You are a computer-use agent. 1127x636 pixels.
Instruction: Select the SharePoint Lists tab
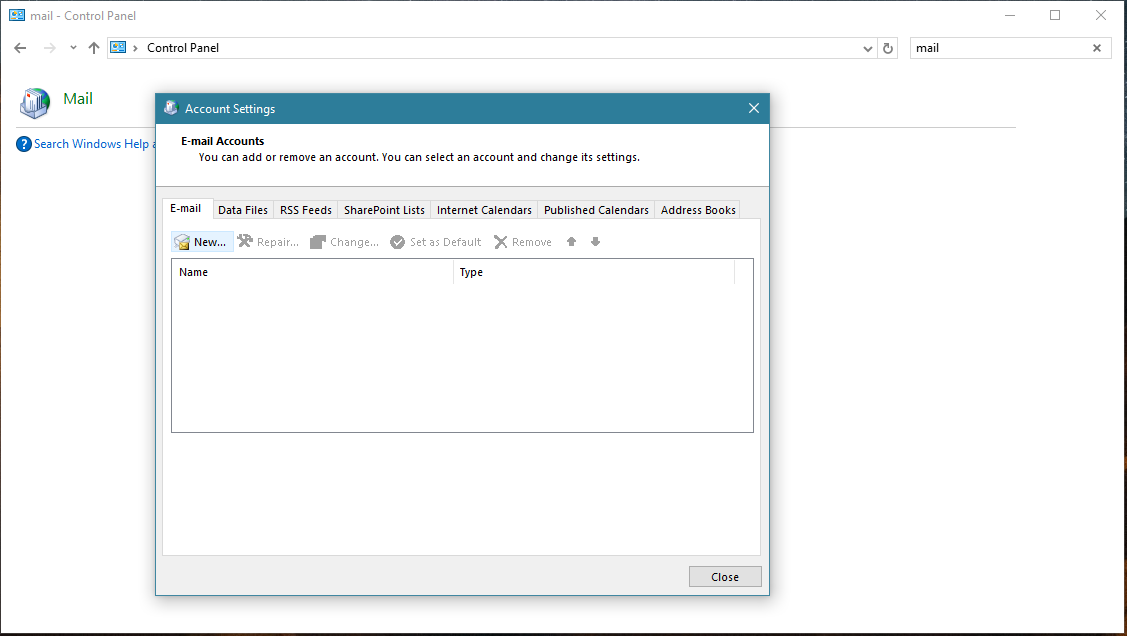tap(384, 210)
